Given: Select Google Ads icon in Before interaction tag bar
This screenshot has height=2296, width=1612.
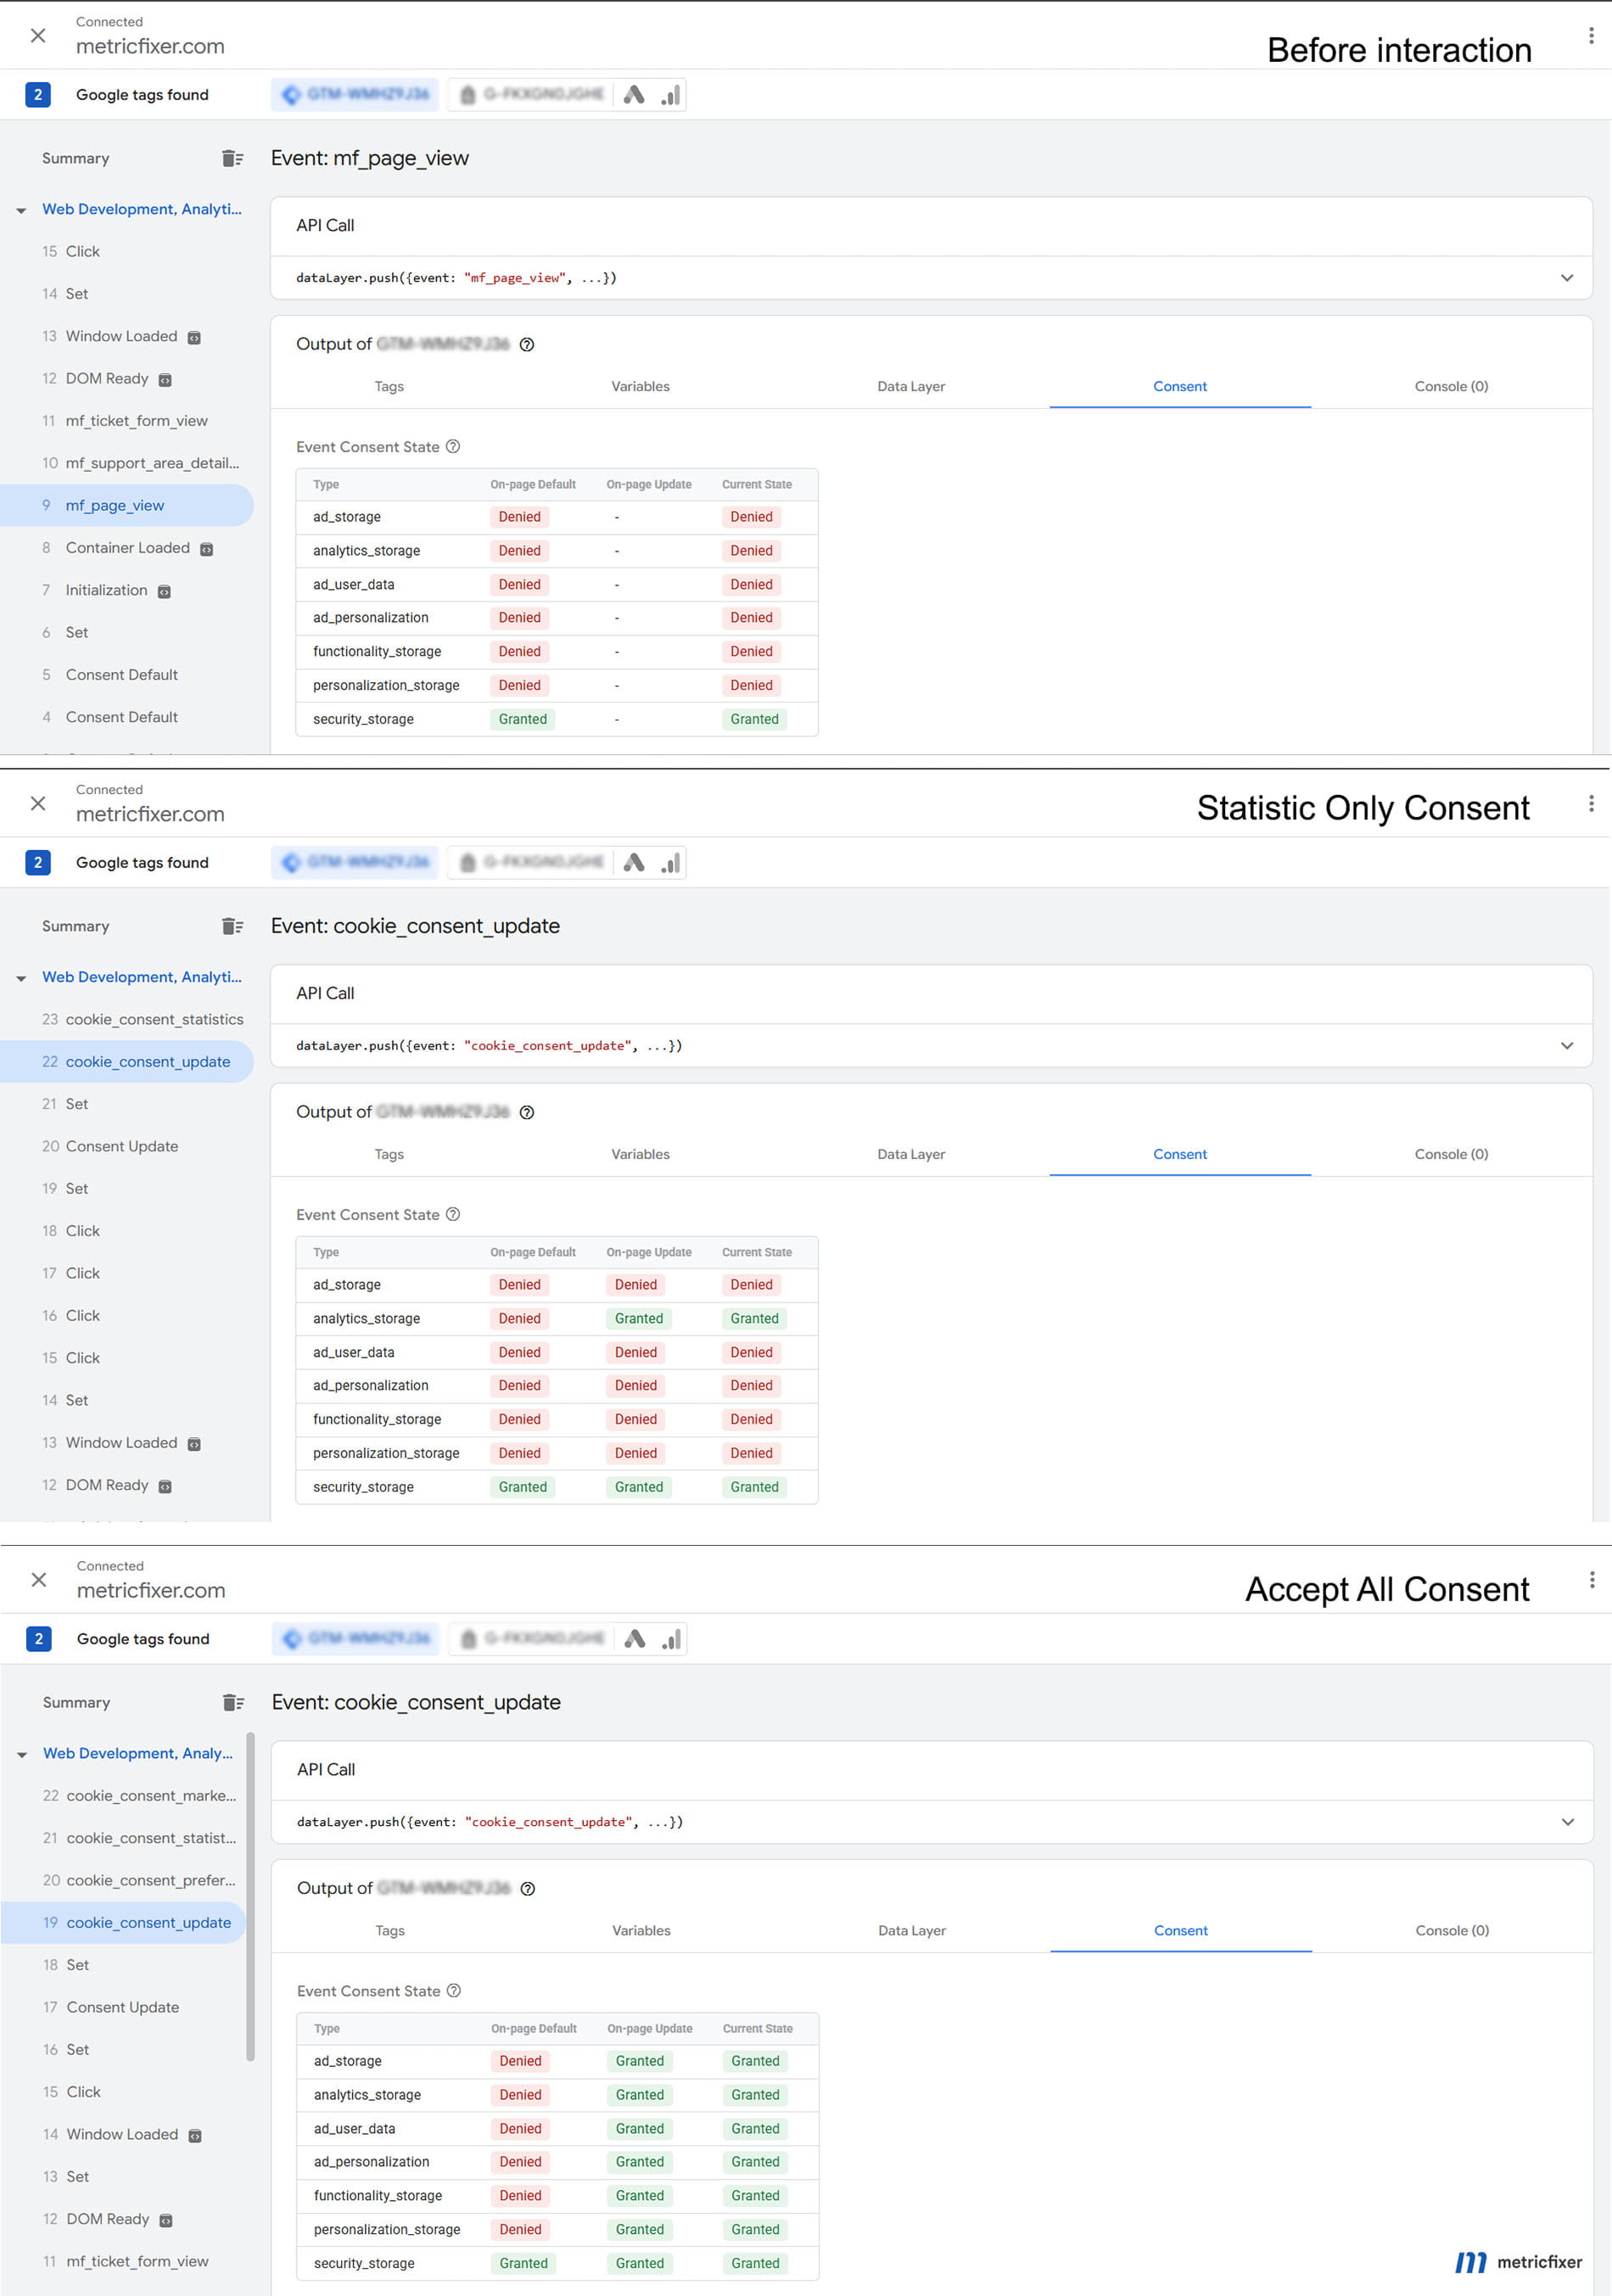Looking at the screenshot, I should coord(634,95).
